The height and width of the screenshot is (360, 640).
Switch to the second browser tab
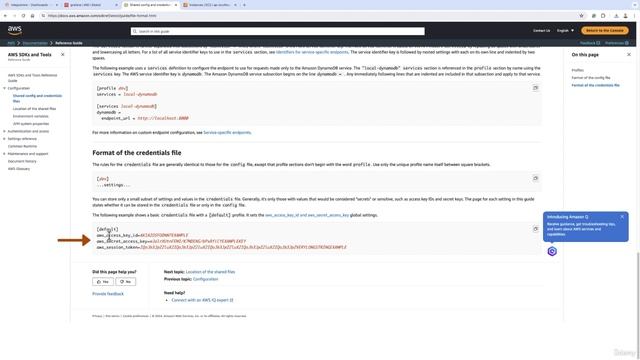(x=91, y=5)
